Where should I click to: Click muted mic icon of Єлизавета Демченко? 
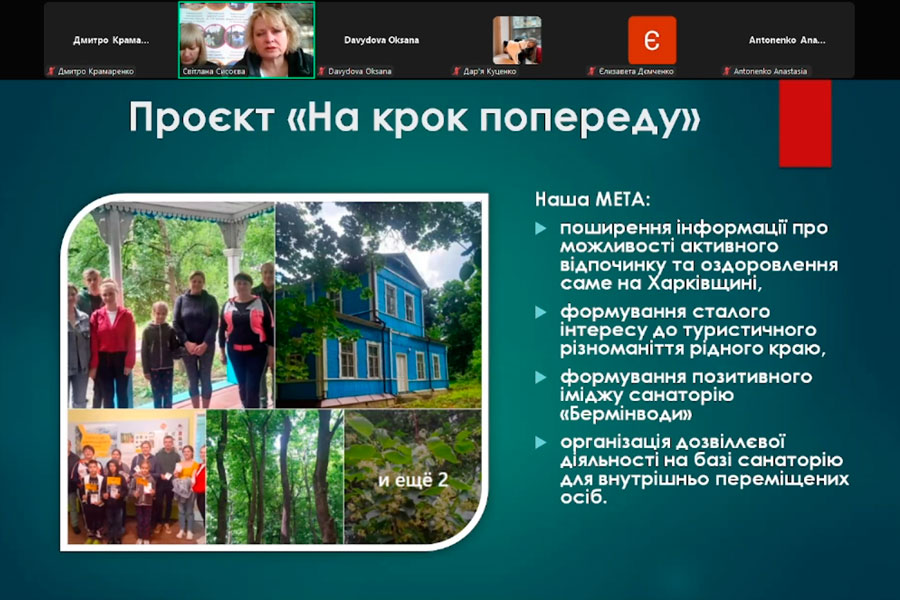click(x=592, y=71)
